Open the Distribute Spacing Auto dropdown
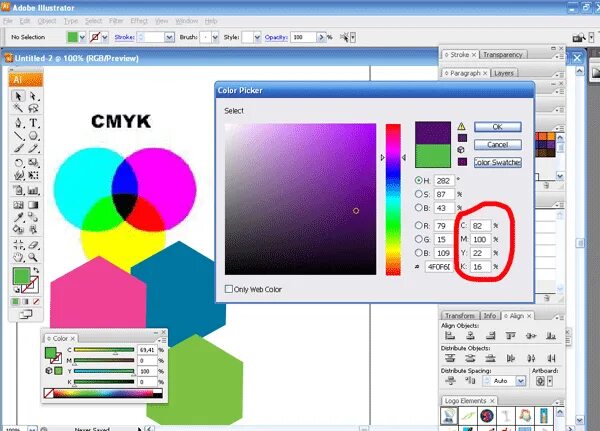The width and height of the screenshot is (600, 431). pos(520,381)
